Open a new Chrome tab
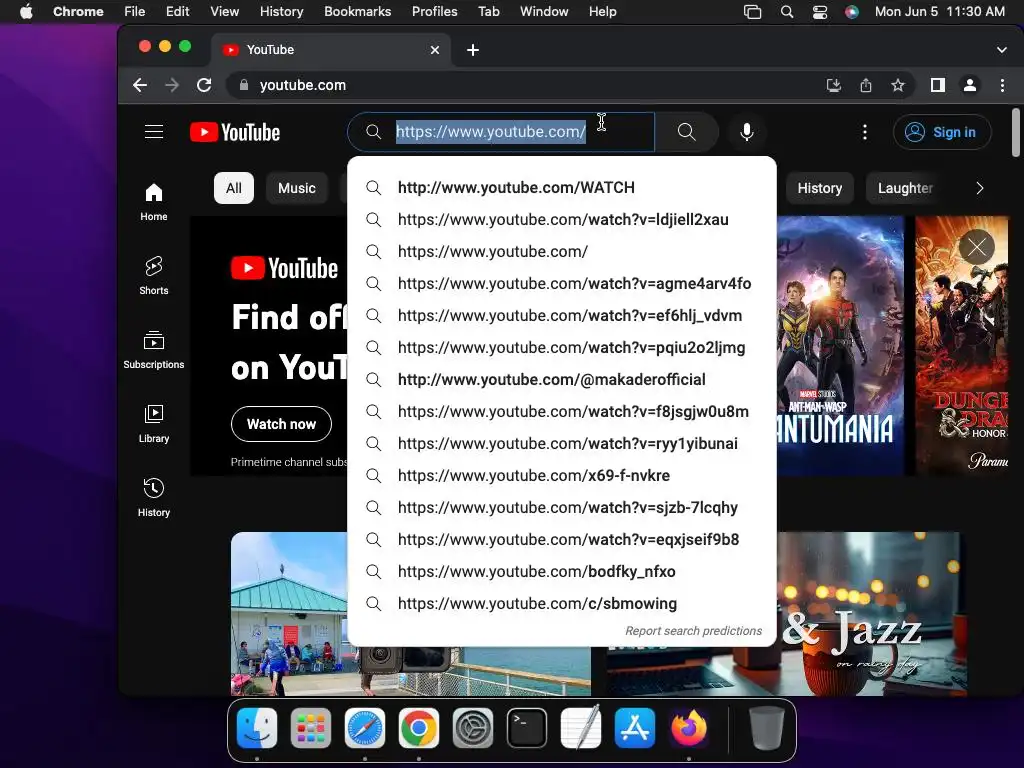The image size is (1024, 768). click(x=473, y=50)
